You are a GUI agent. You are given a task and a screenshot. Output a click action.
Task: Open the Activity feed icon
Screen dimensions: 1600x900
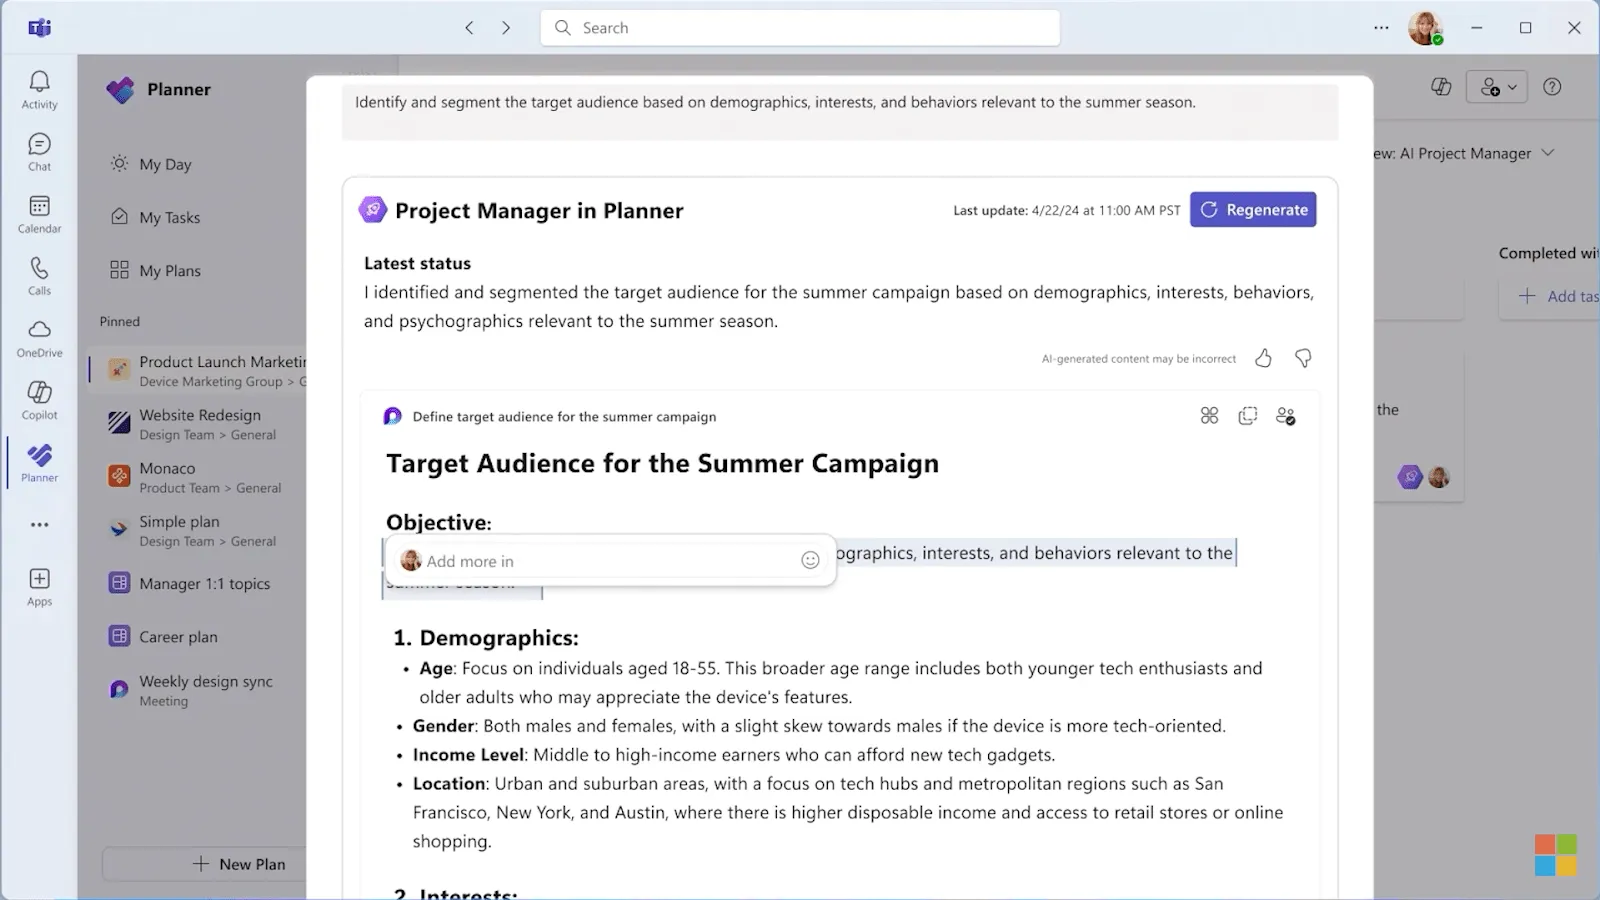[39, 89]
